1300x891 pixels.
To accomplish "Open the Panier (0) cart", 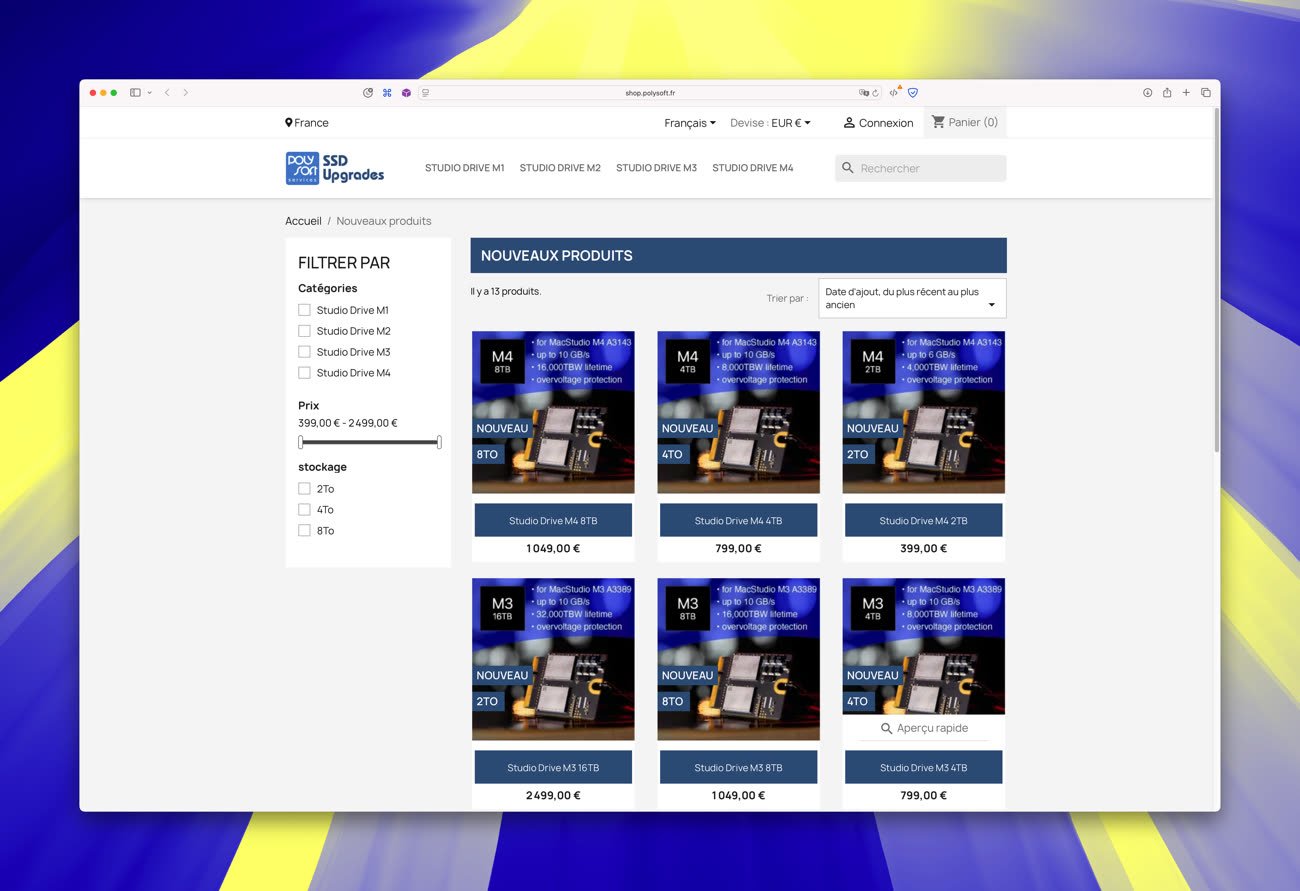I will point(965,122).
